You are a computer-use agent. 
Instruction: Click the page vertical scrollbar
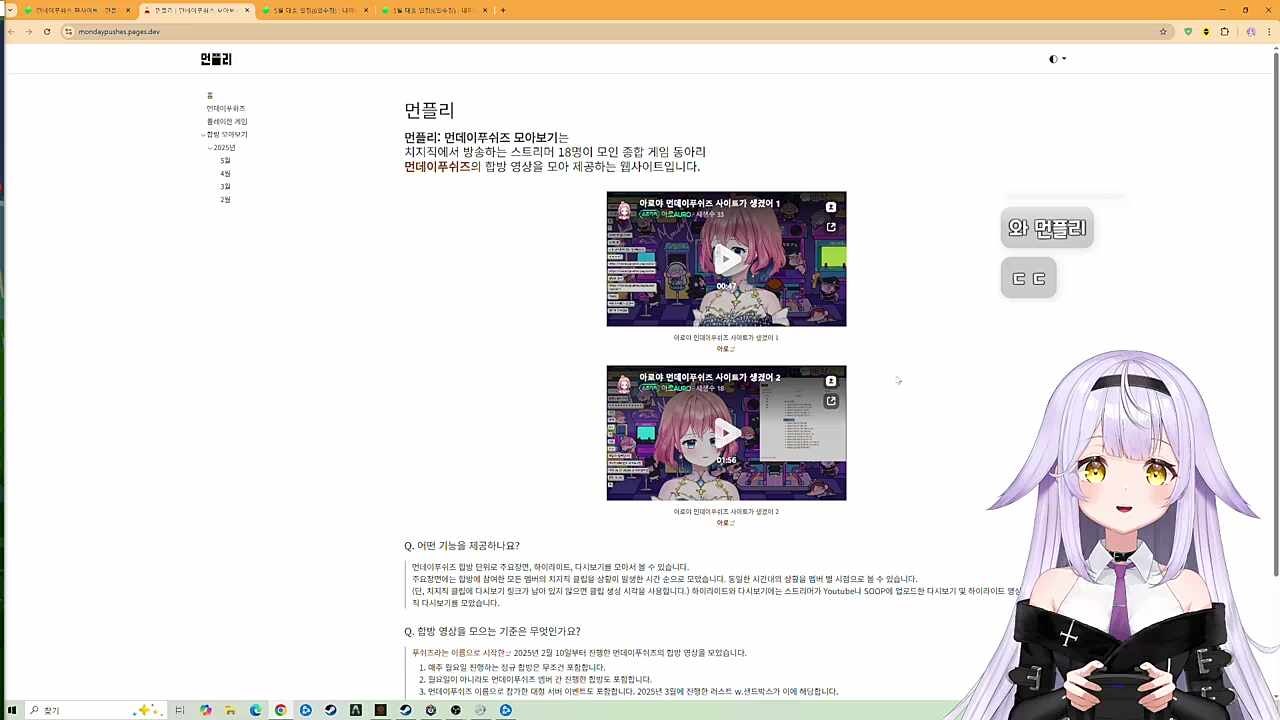(1275, 312)
